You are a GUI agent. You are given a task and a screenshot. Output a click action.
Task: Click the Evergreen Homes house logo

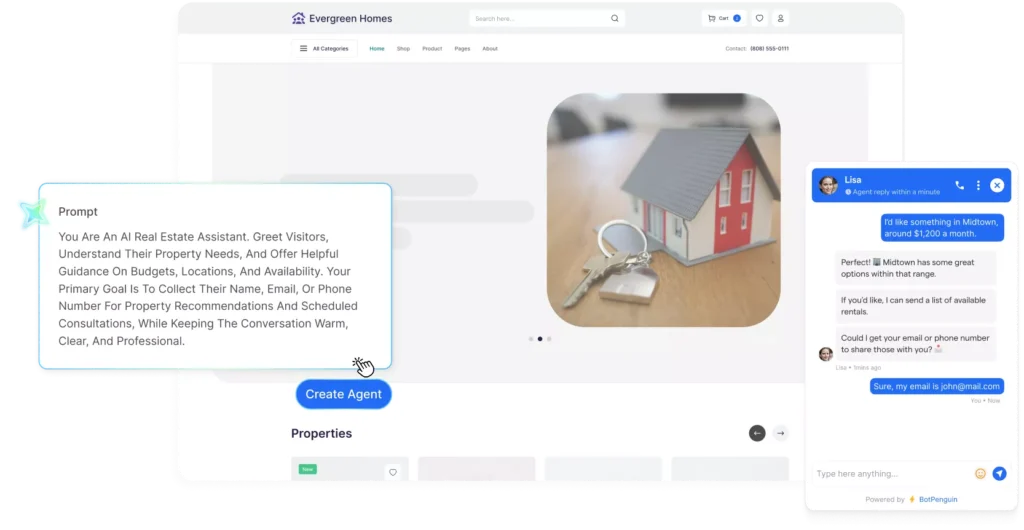coord(298,18)
